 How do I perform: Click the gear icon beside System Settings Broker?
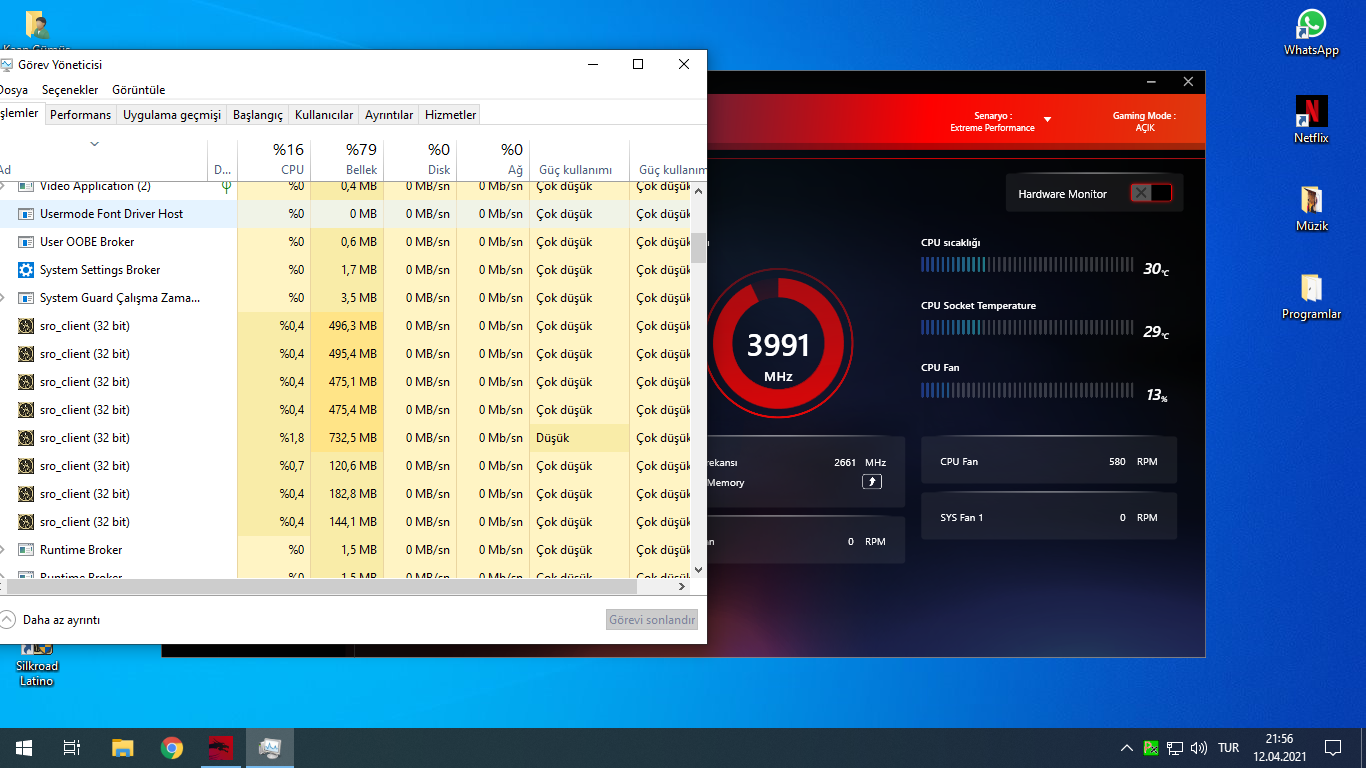pyautogui.click(x=26, y=270)
